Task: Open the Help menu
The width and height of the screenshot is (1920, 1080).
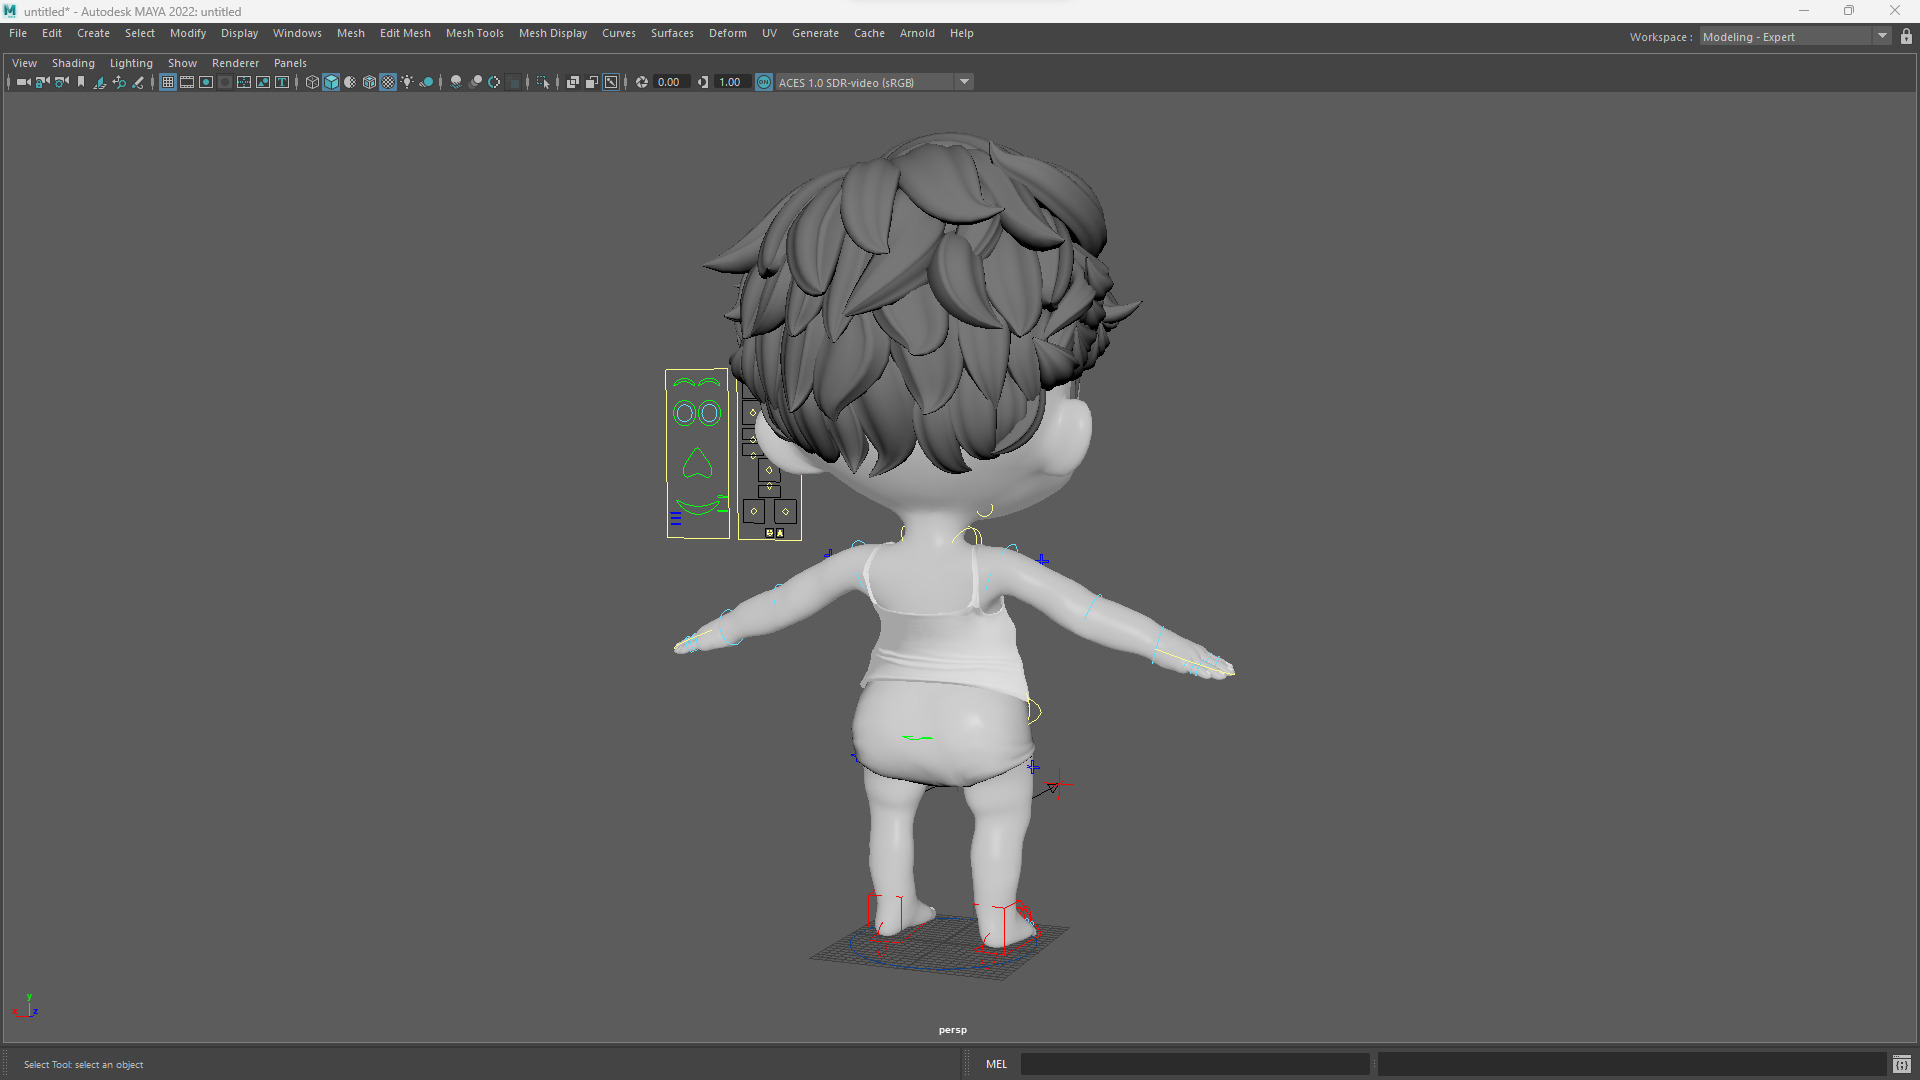Action: click(x=961, y=33)
